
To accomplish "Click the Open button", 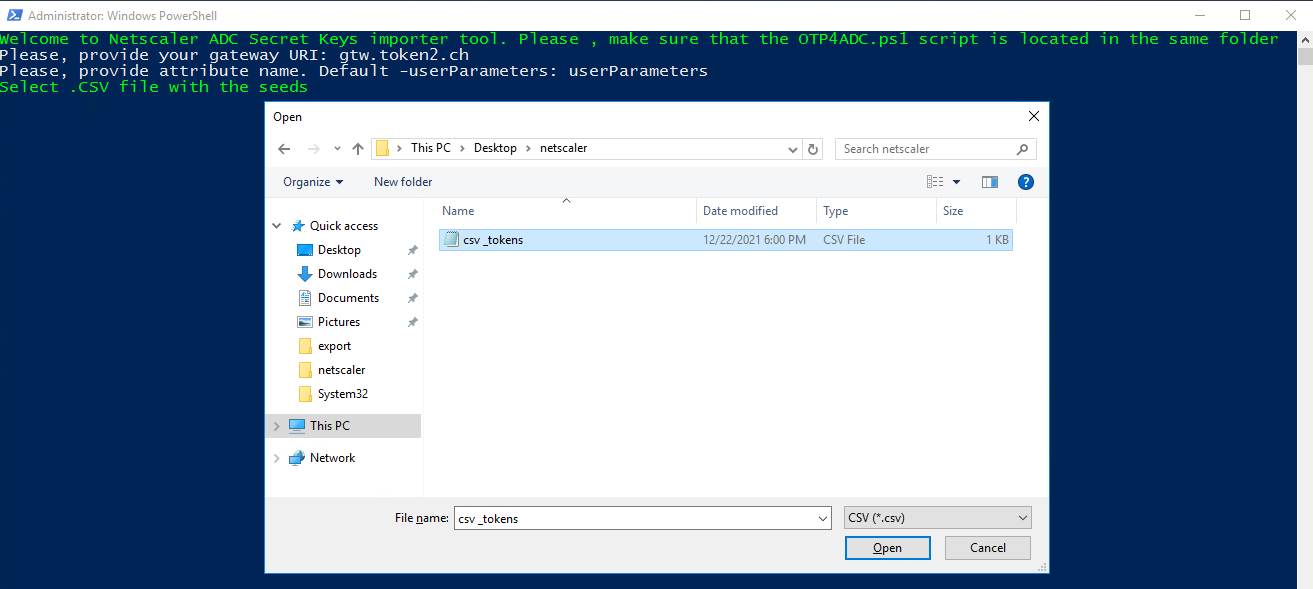I will click(x=888, y=548).
